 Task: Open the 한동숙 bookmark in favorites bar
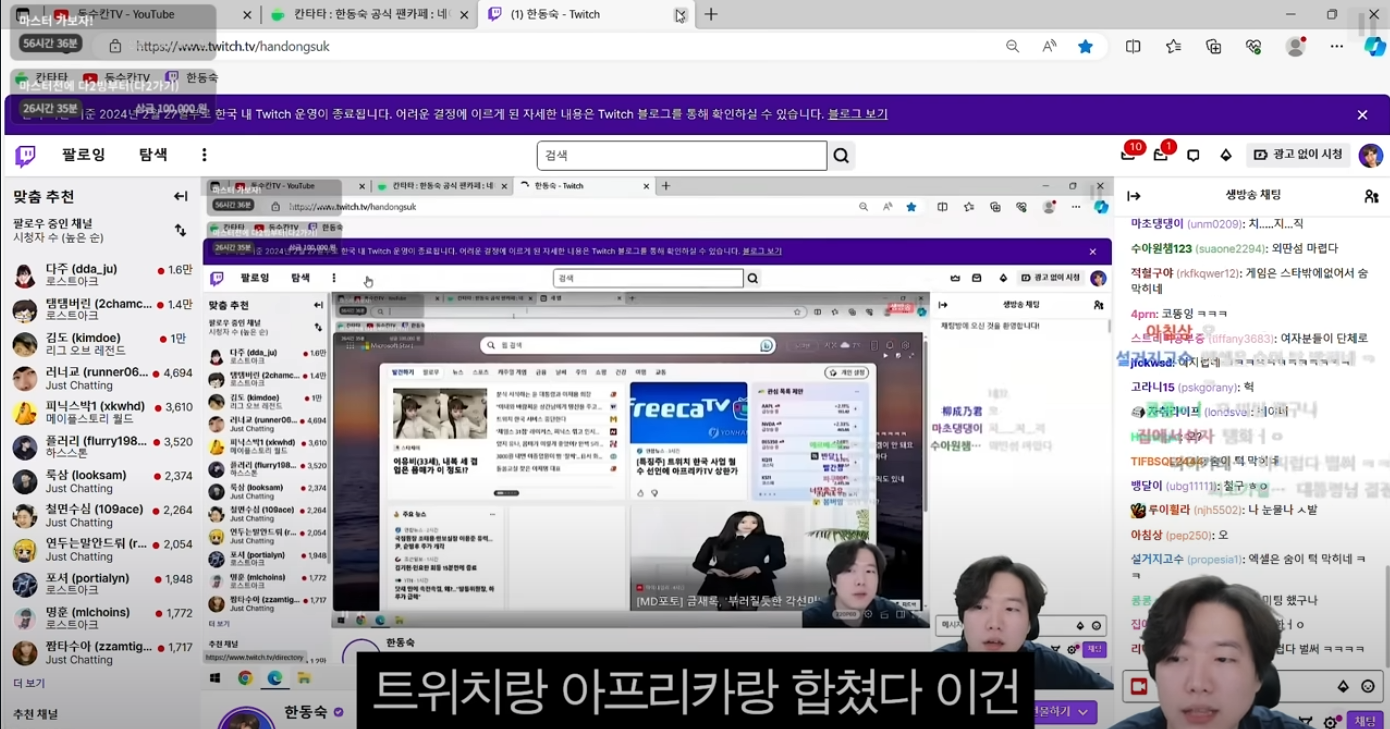tap(191, 77)
